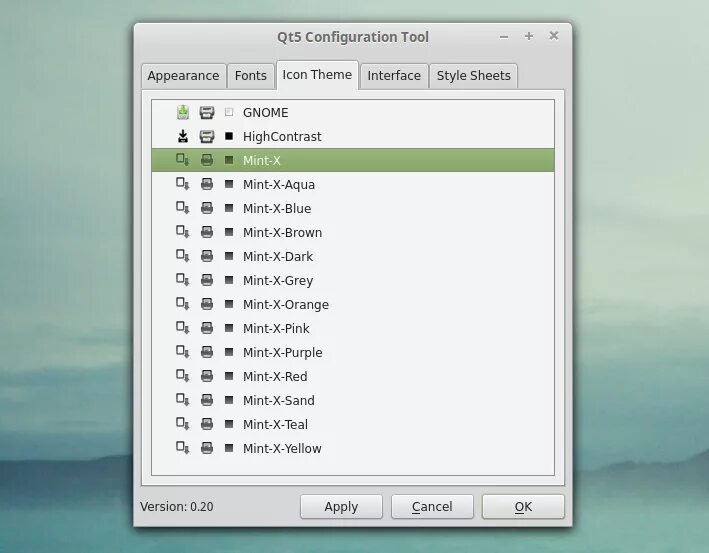Click the Mint-X-Orange row's download icon
Viewport: 709px width, 553px height.
click(183, 303)
